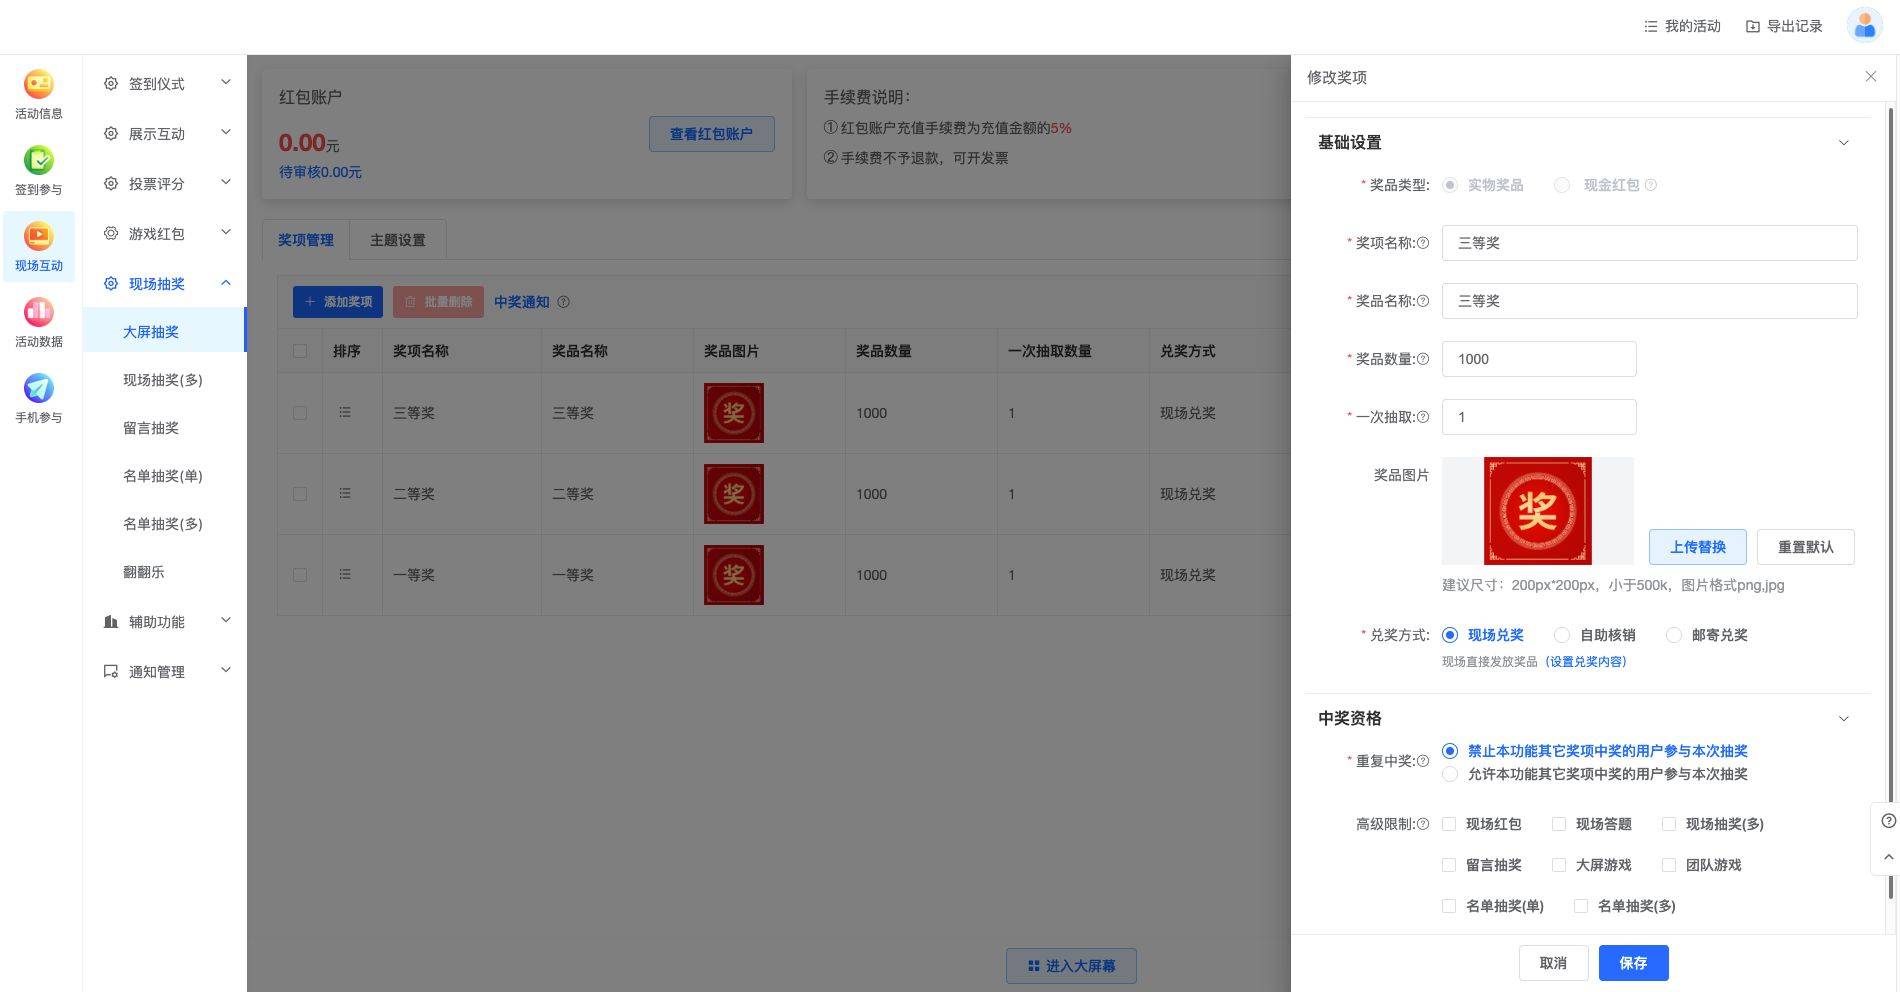Click the user avatar icon
Viewport: 1900px width, 992px height.
(x=1864, y=26)
